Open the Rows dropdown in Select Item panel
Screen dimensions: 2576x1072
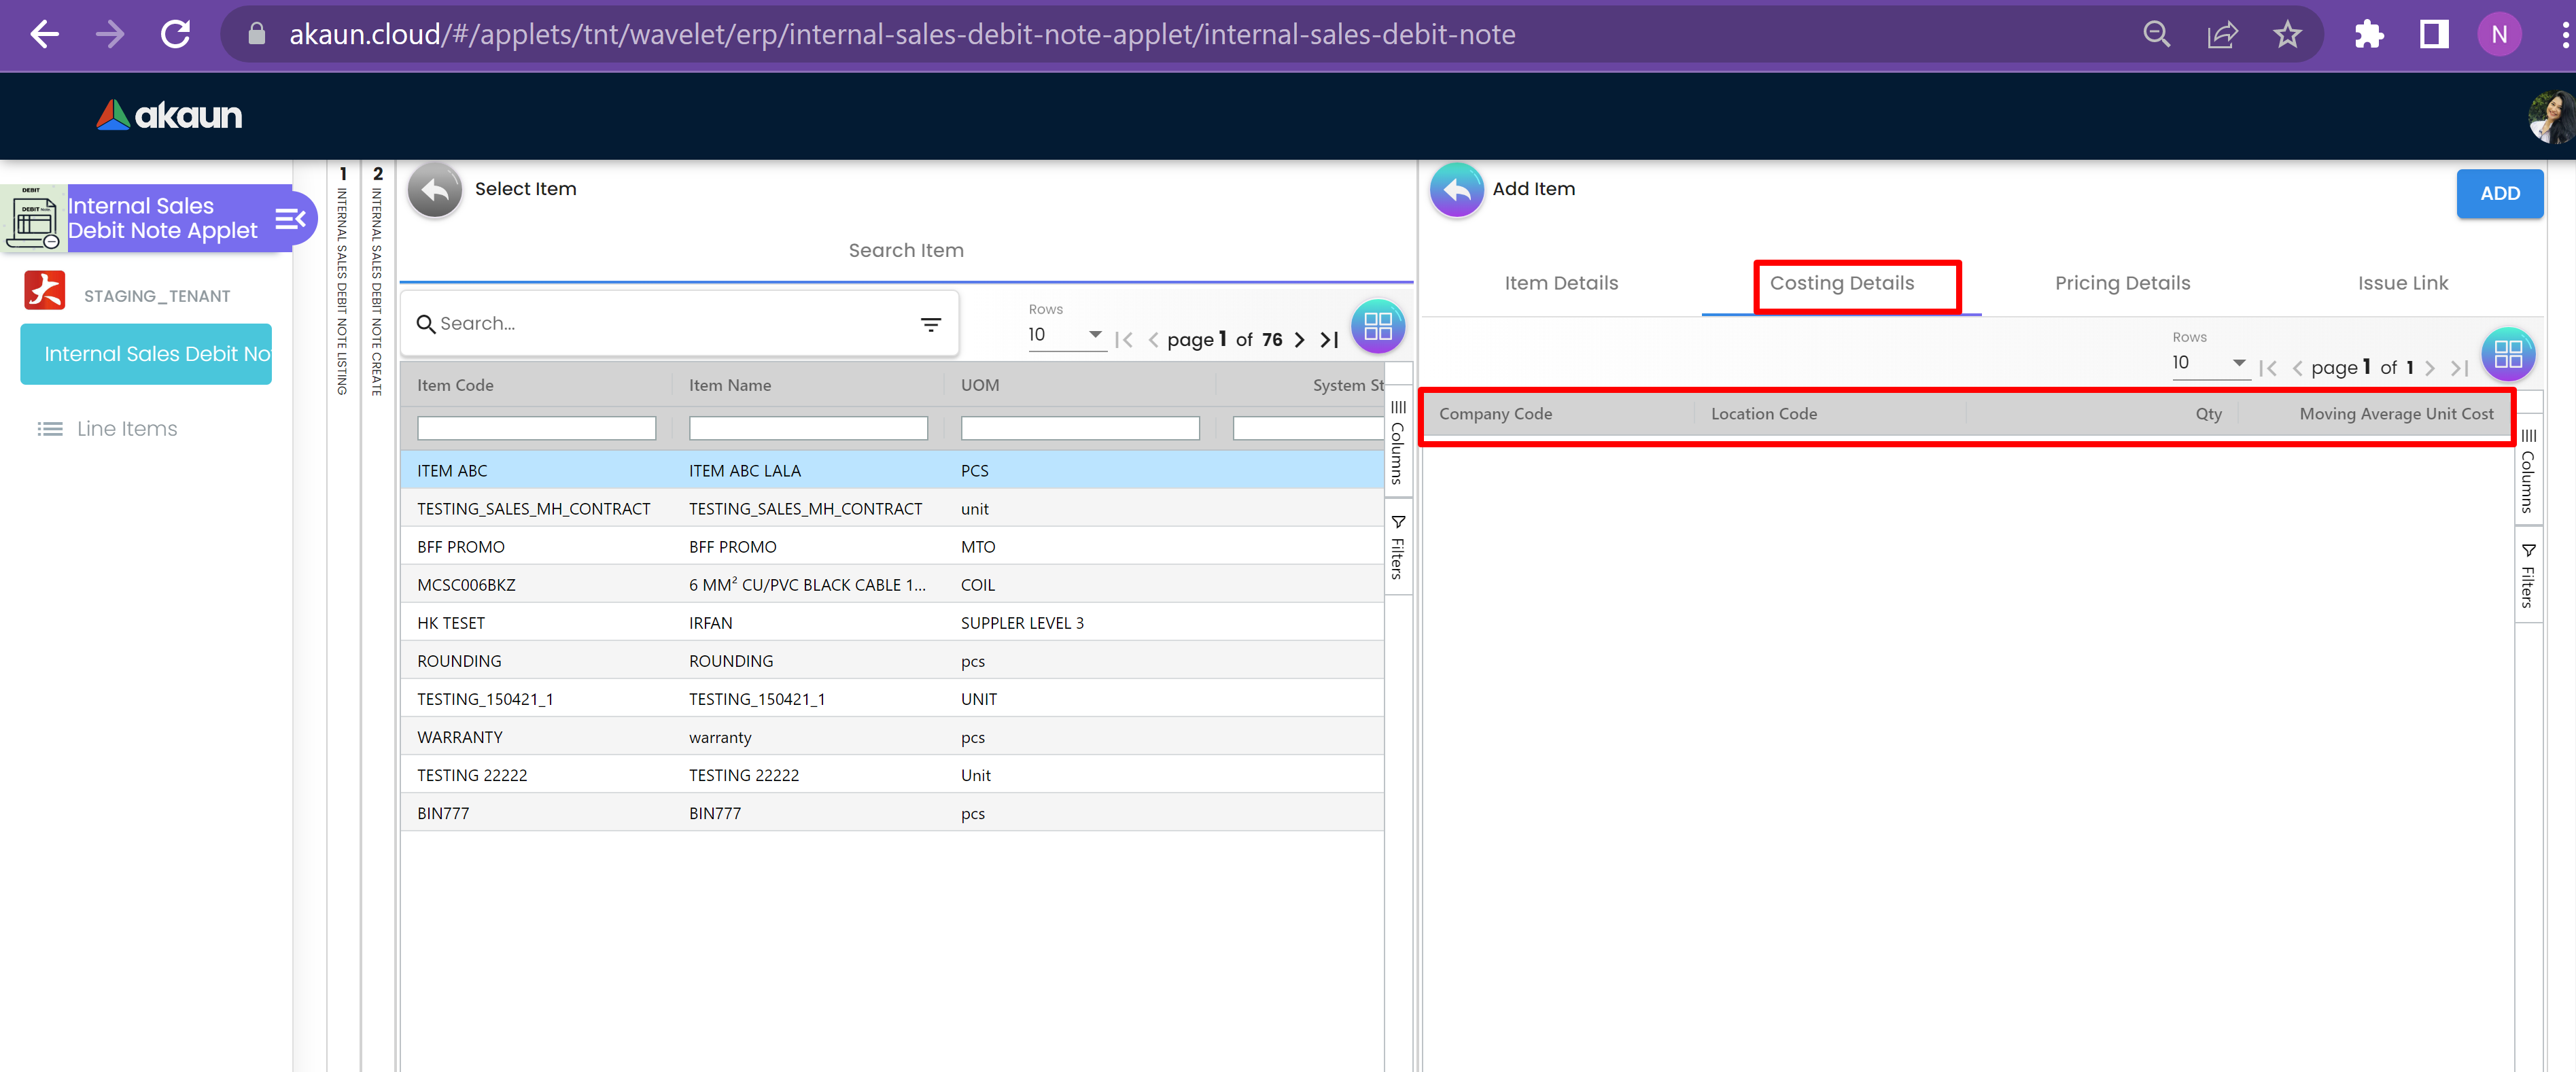[1066, 335]
